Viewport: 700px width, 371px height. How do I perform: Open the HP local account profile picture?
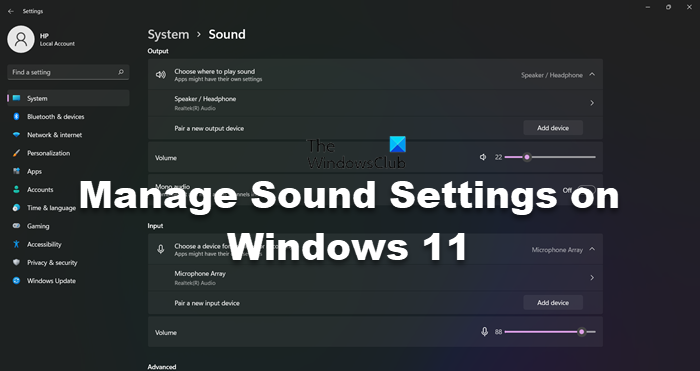[x=21, y=39]
